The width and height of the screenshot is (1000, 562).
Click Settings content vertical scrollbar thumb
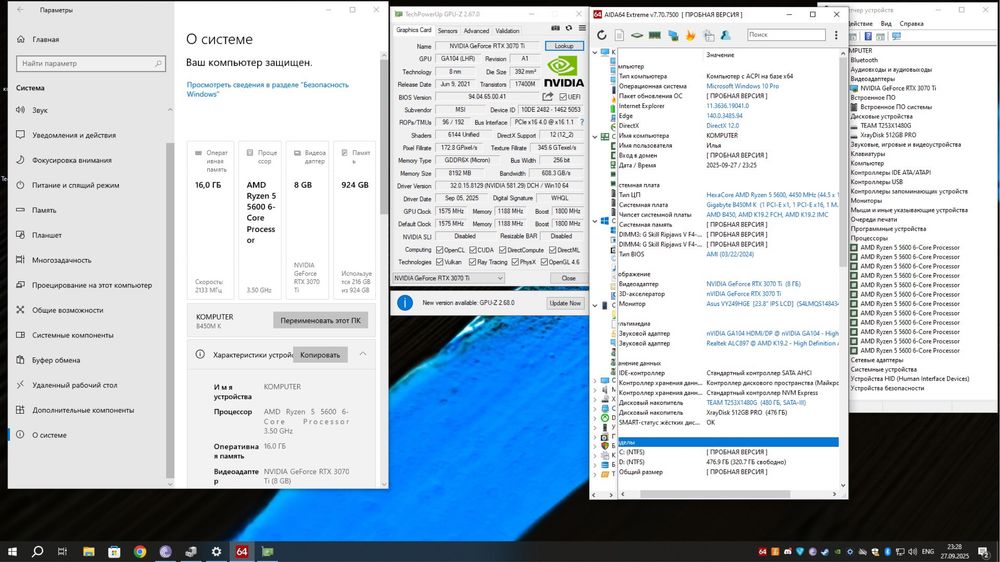(x=383, y=138)
